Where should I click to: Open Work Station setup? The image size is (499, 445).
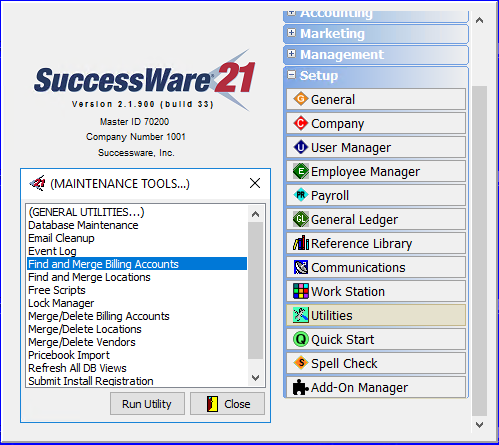[x=376, y=291]
